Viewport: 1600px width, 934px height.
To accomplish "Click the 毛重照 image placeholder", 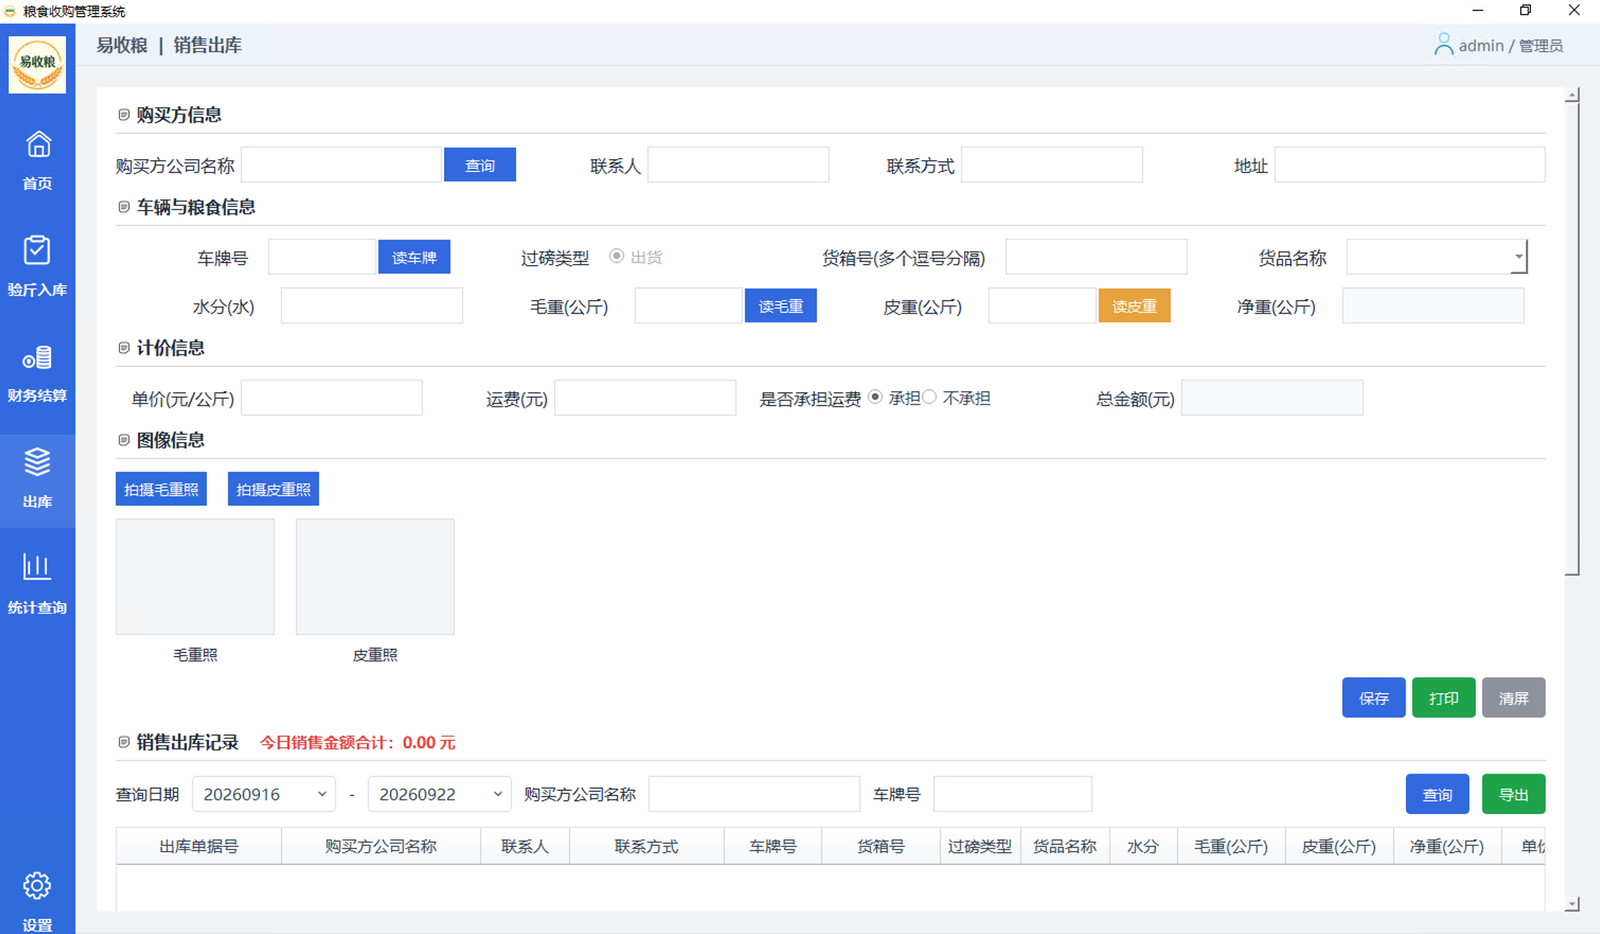I will (x=195, y=576).
